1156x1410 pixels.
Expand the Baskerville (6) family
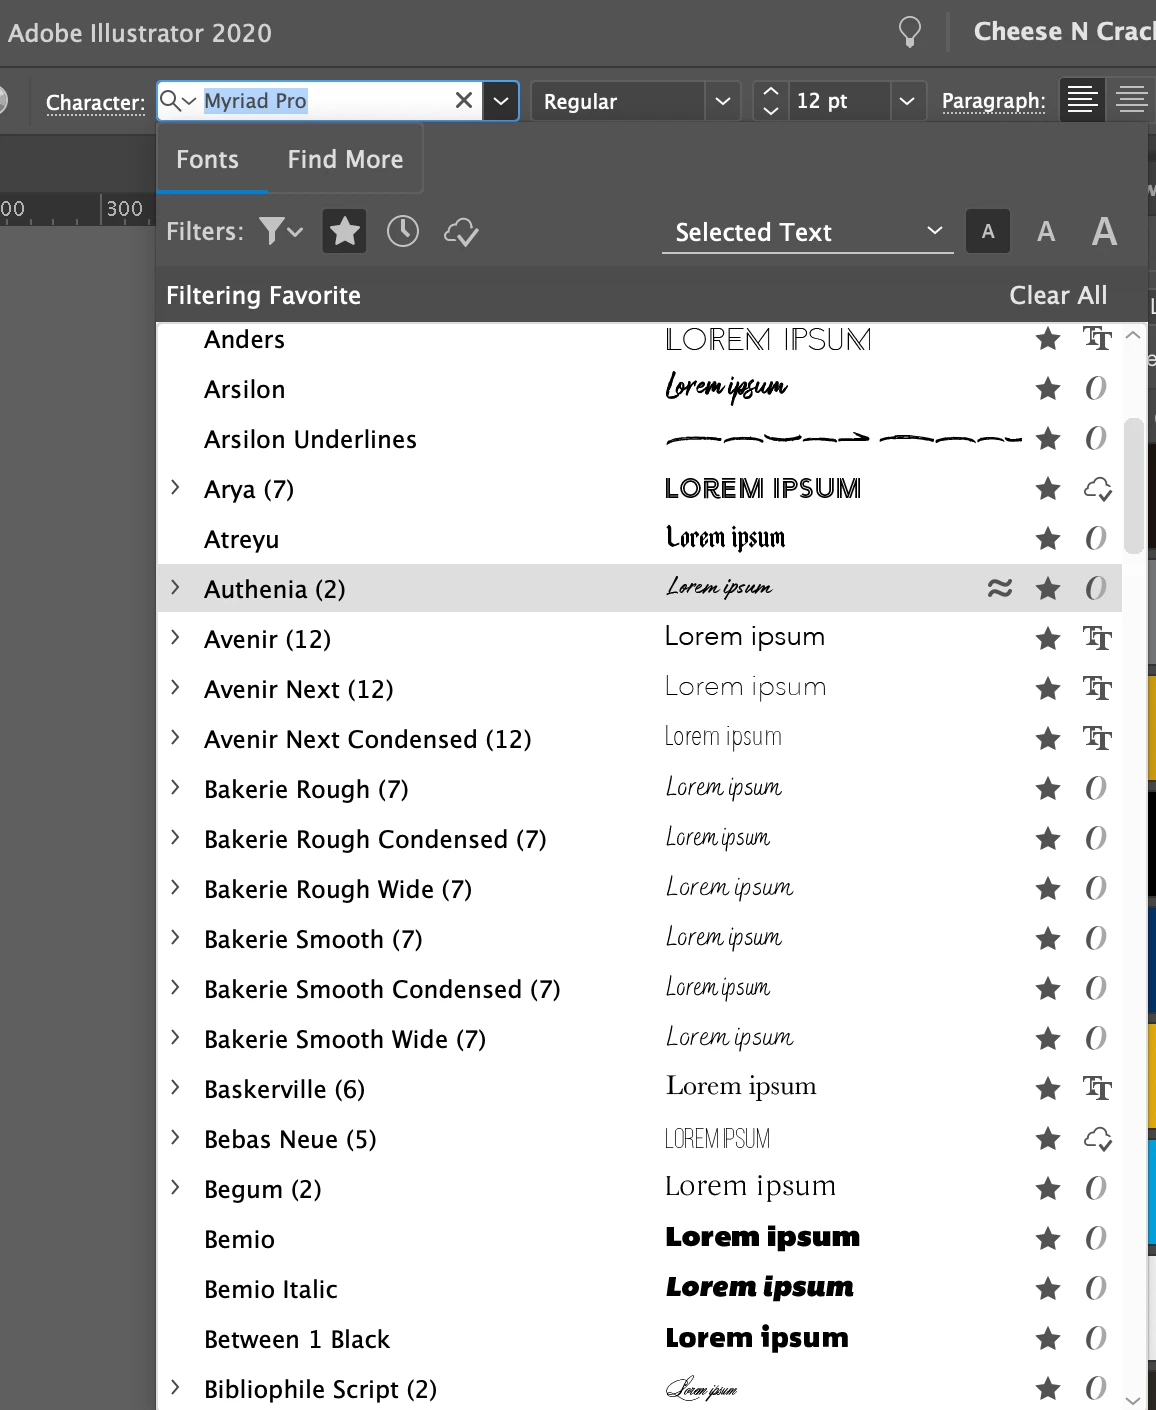coord(176,1088)
